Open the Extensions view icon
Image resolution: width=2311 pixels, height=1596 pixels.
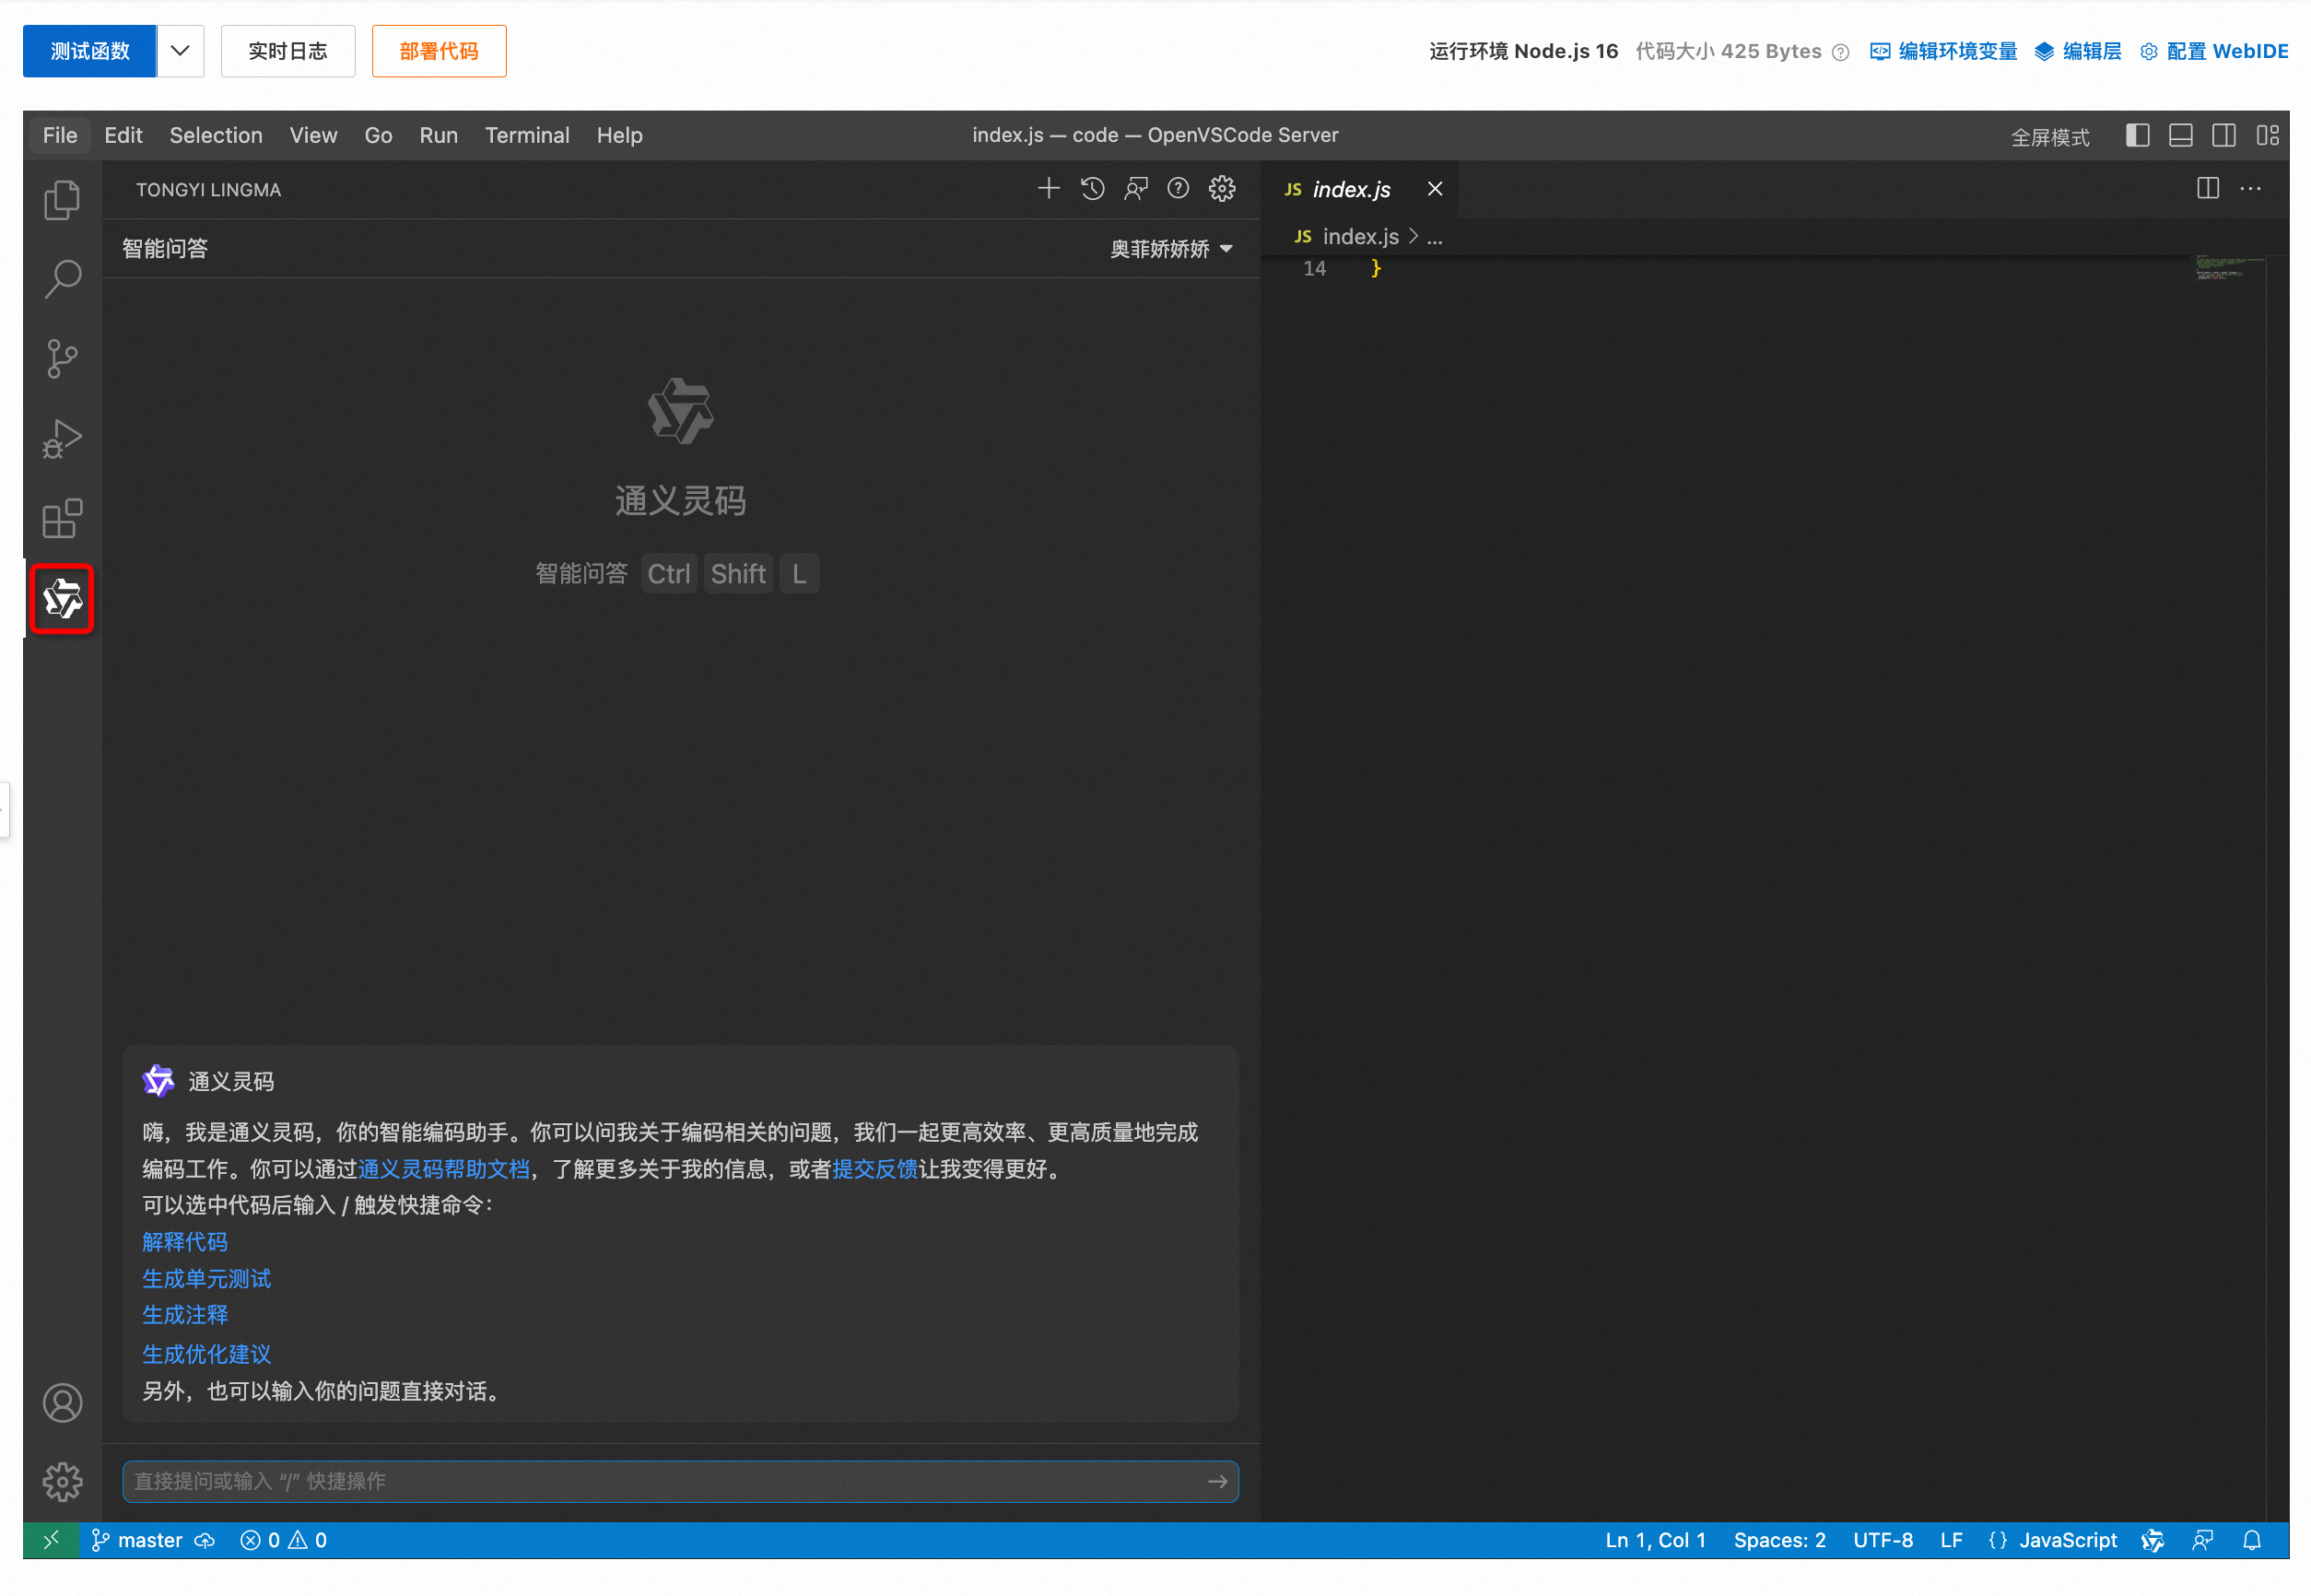[62, 518]
